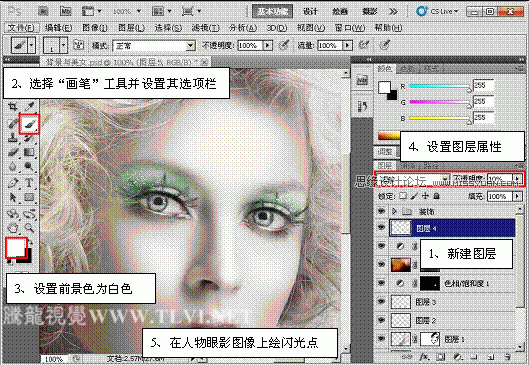Select the History Brush tool
529x365 pixels.
point(30,138)
